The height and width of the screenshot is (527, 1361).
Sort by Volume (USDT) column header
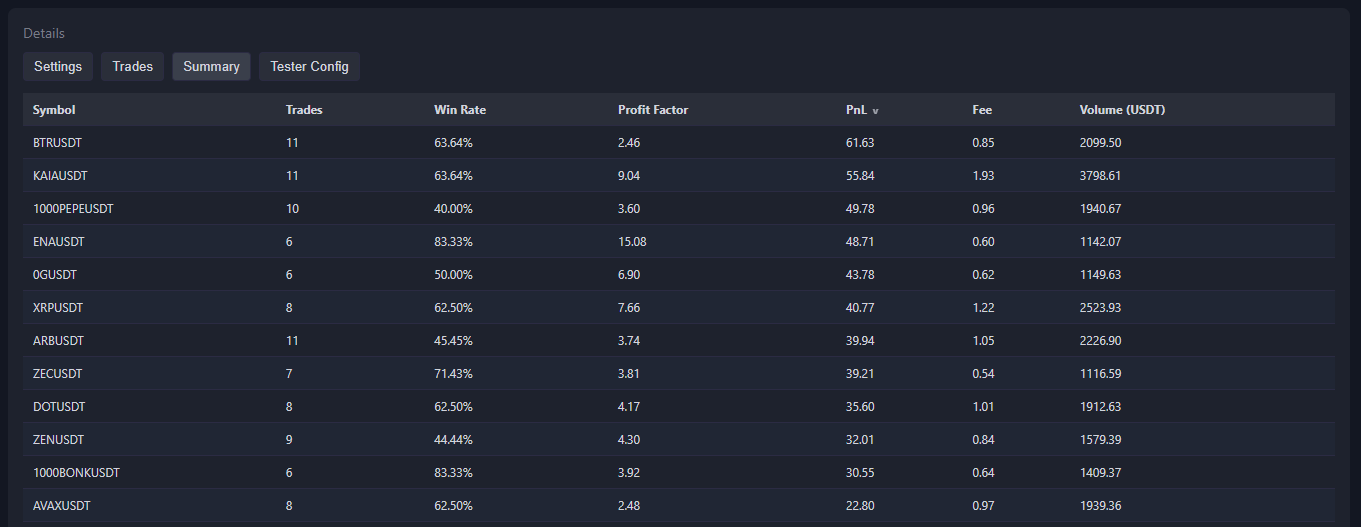tap(1122, 110)
